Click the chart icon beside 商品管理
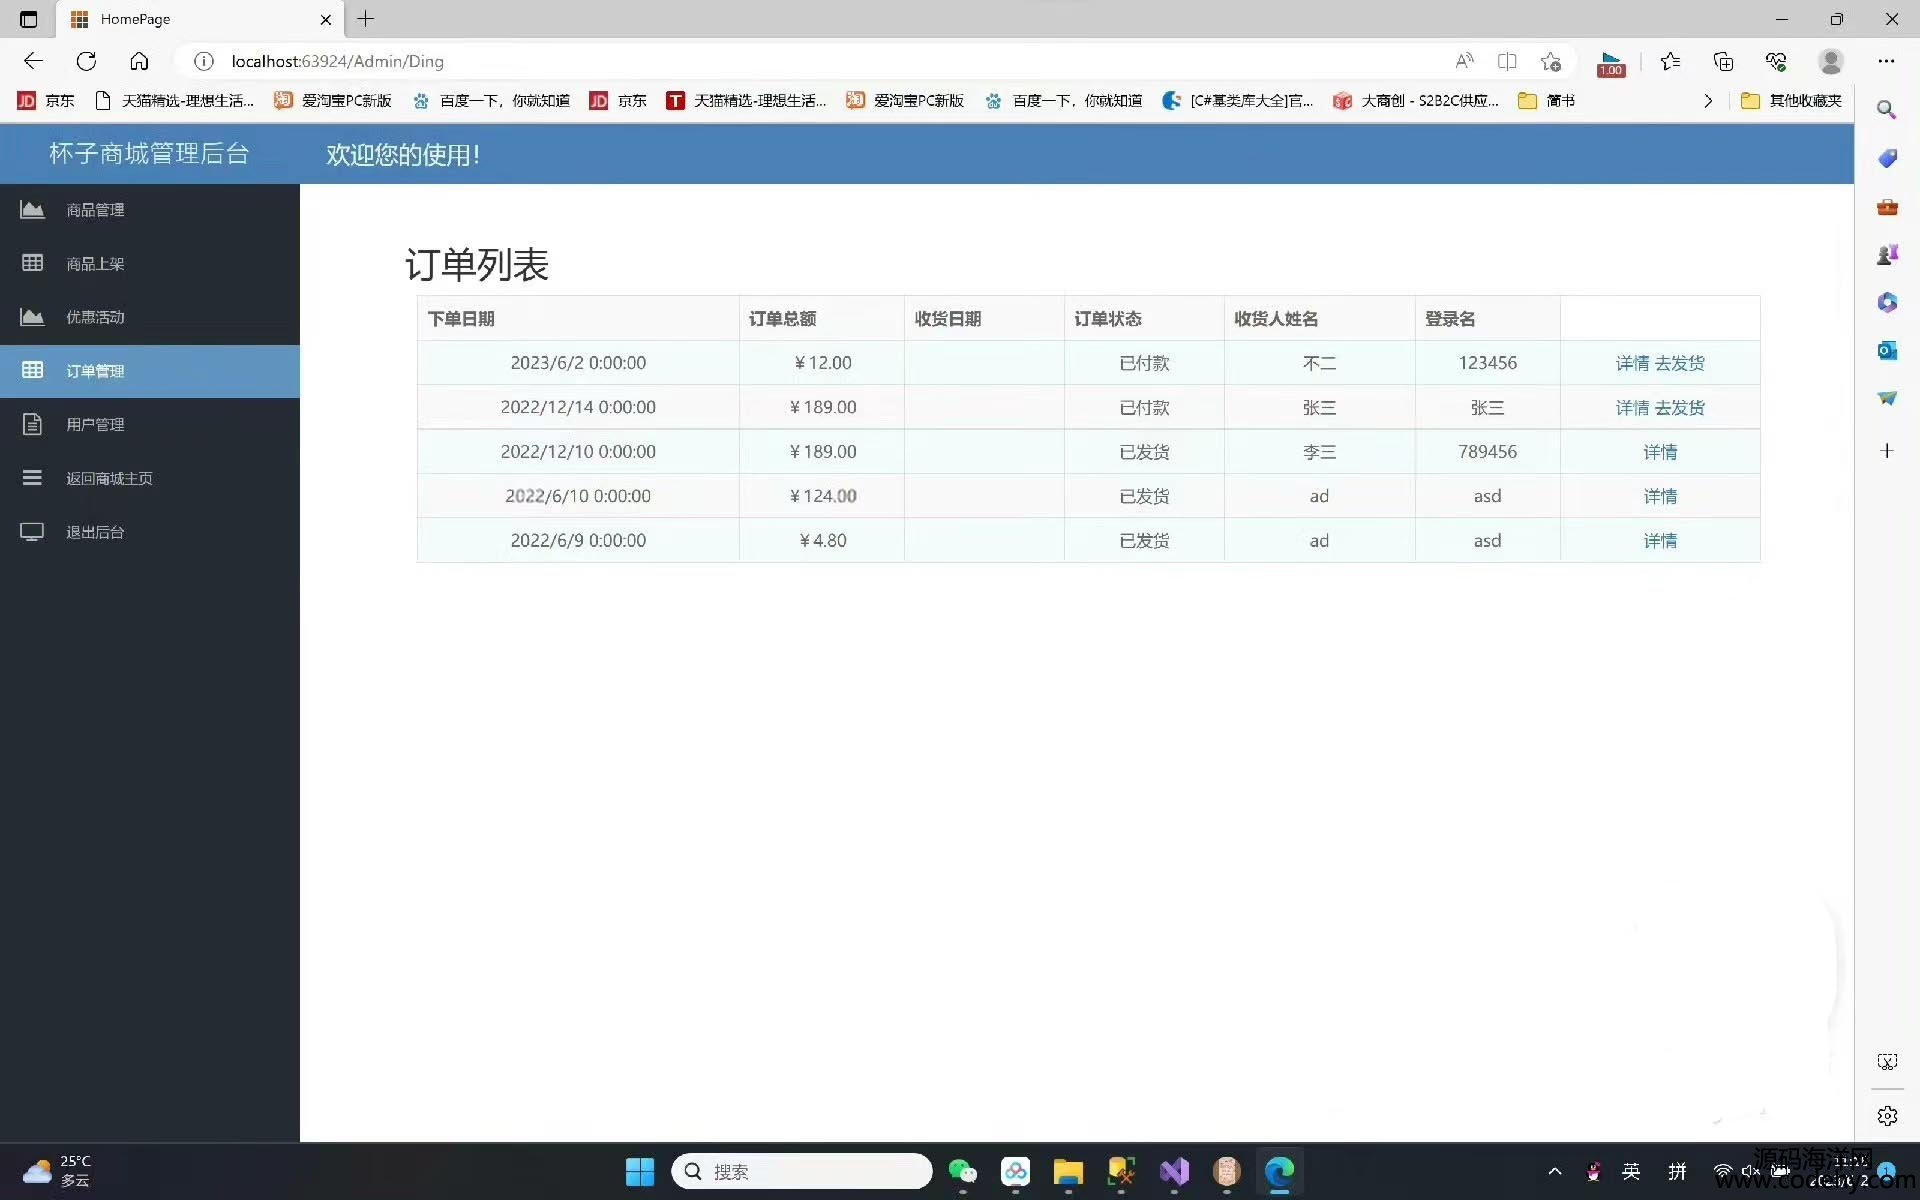The image size is (1920, 1200). [x=32, y=210]
